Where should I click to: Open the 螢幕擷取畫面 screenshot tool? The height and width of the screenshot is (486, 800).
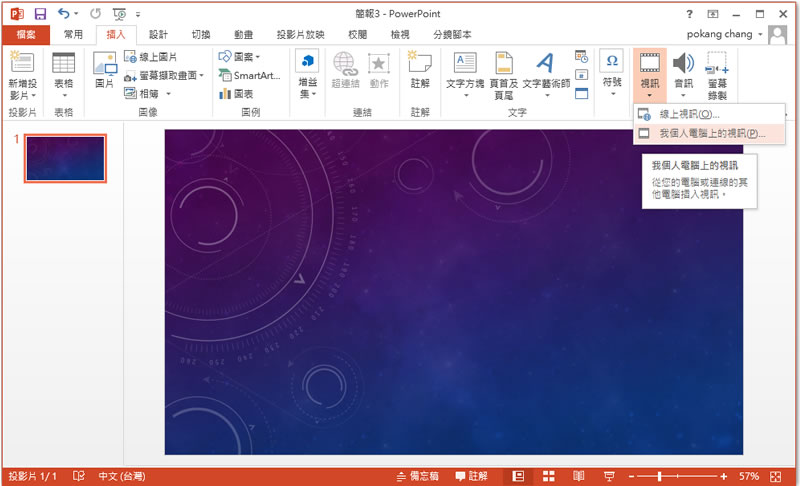tap(164, 75)
